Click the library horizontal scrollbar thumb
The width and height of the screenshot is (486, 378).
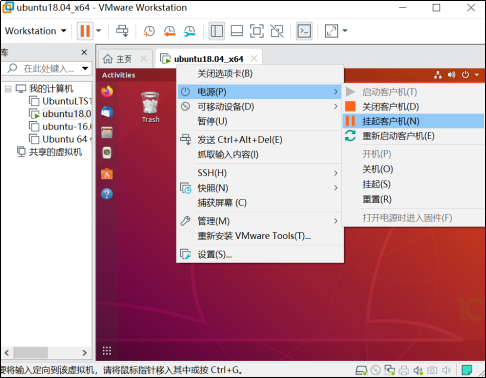point(30,352)
